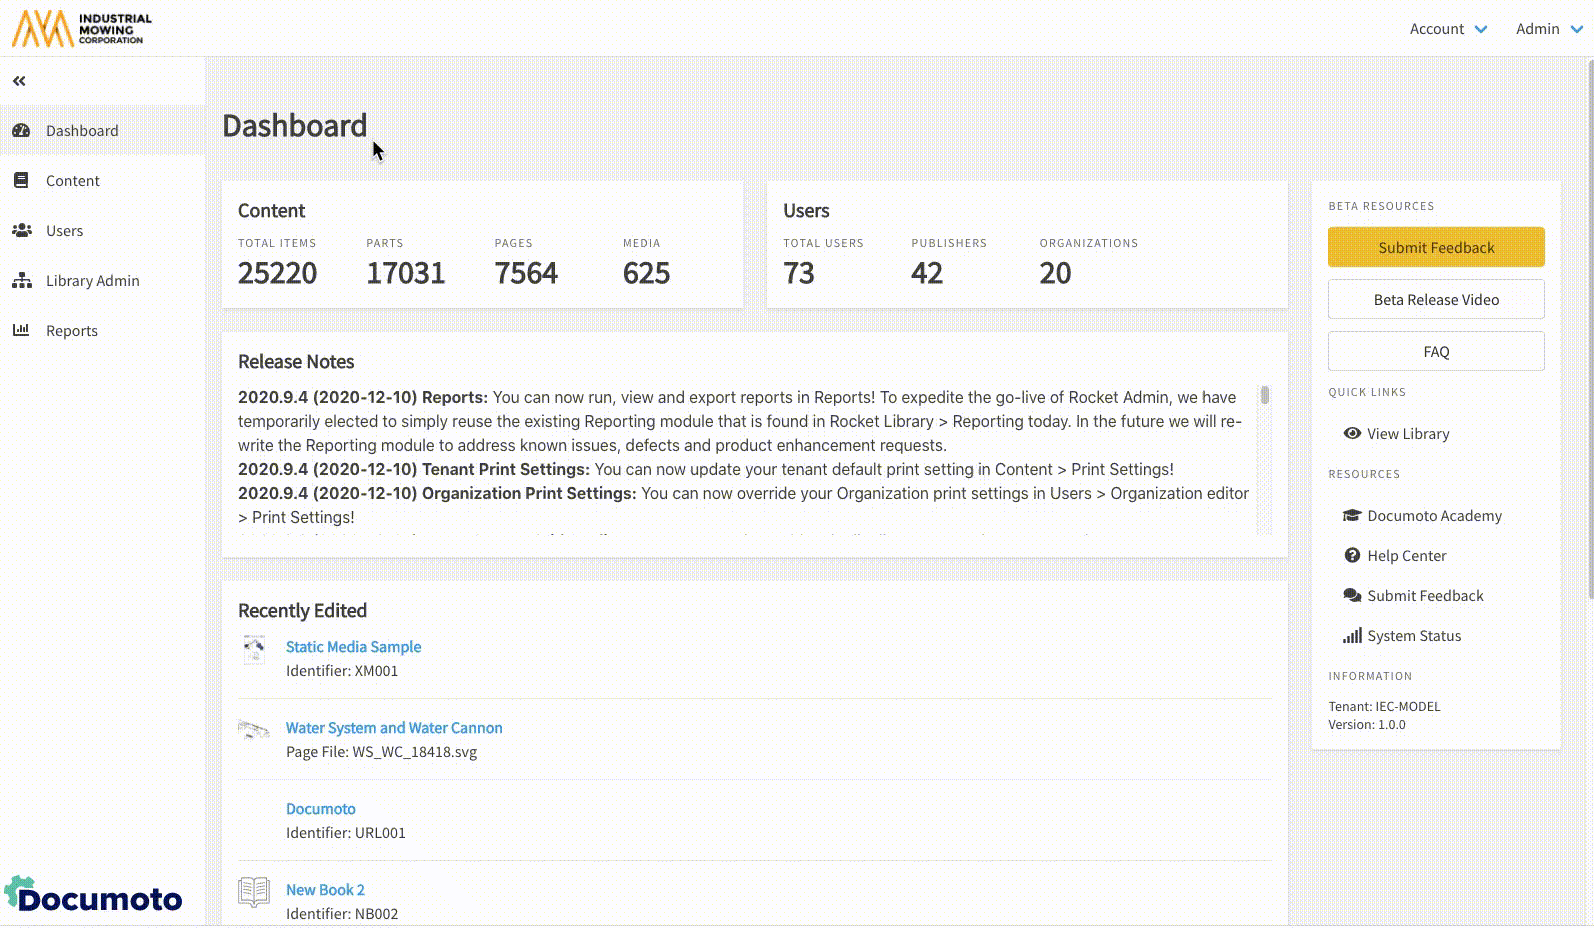1594x928 pixels.
Task: Expand the Admin dropdown menu
Action: tap(1548, 29)
